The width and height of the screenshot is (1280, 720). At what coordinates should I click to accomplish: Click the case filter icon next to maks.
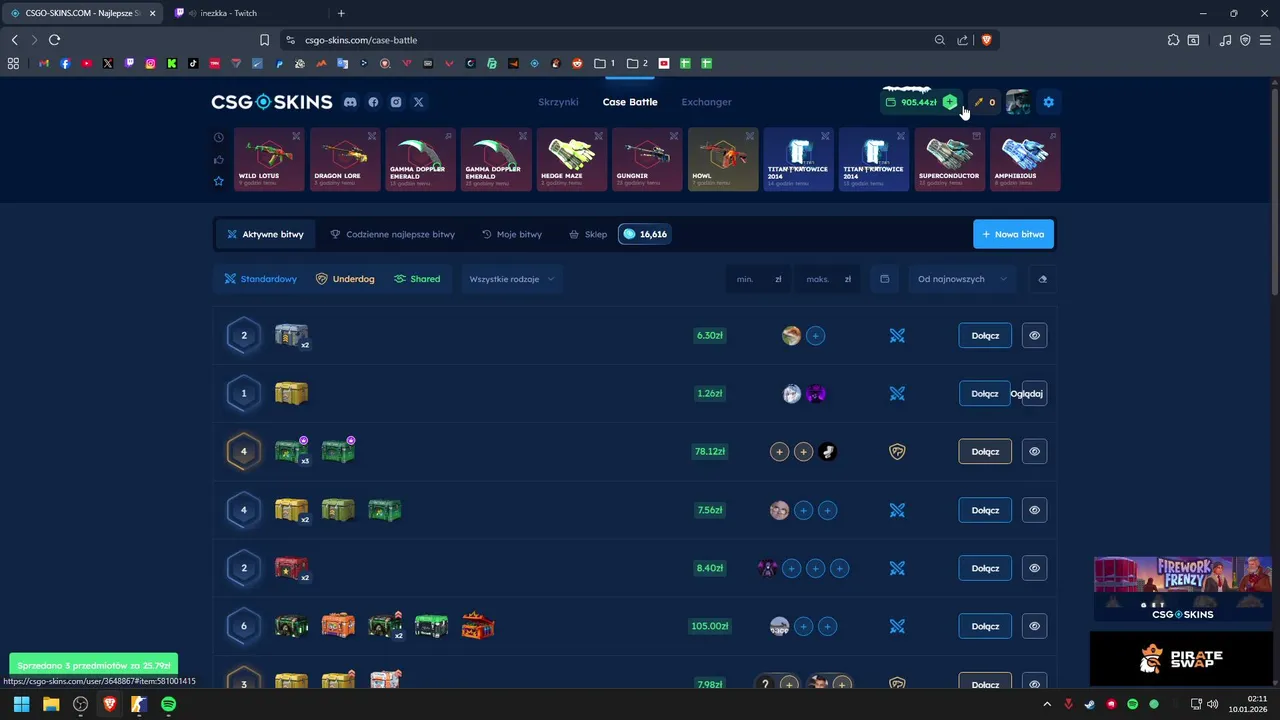click(884, 279)
